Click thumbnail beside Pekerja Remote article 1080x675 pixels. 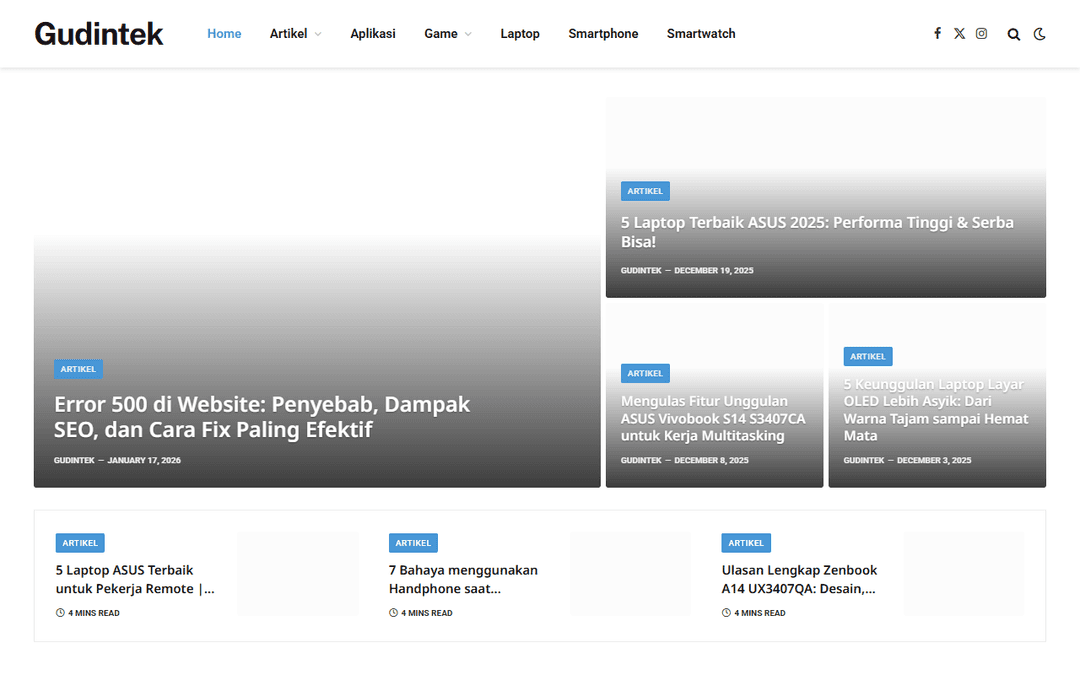pos(298,574)
